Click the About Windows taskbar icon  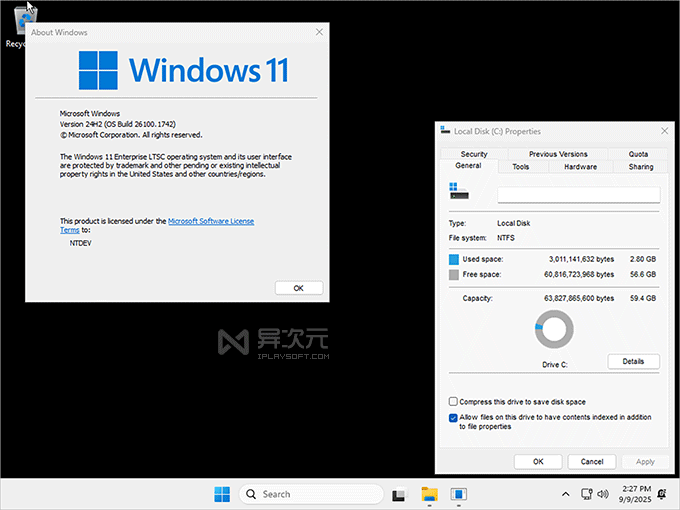(459, 494)
